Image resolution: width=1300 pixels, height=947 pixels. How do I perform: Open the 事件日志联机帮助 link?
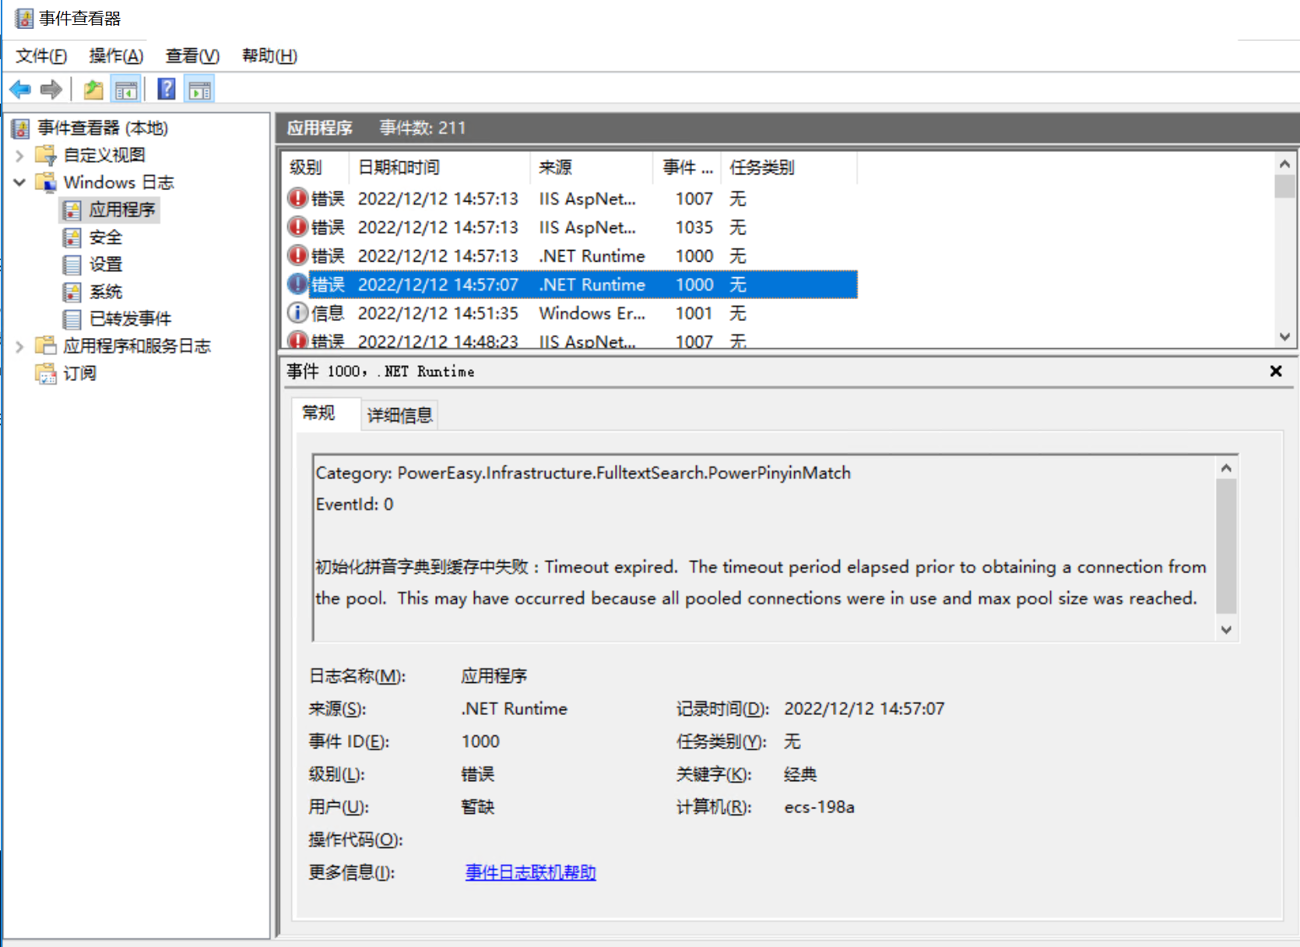(x=530, y=873)
